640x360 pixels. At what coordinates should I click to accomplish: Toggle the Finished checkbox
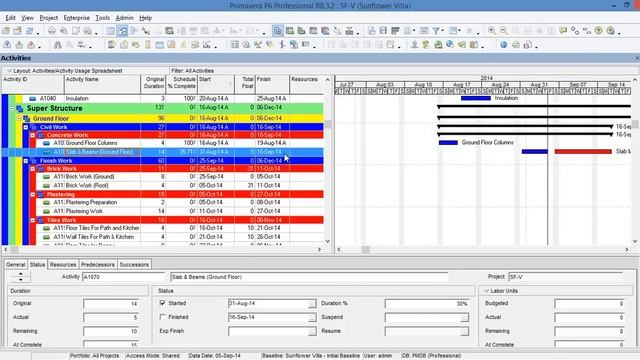click(x=162, y=317)
